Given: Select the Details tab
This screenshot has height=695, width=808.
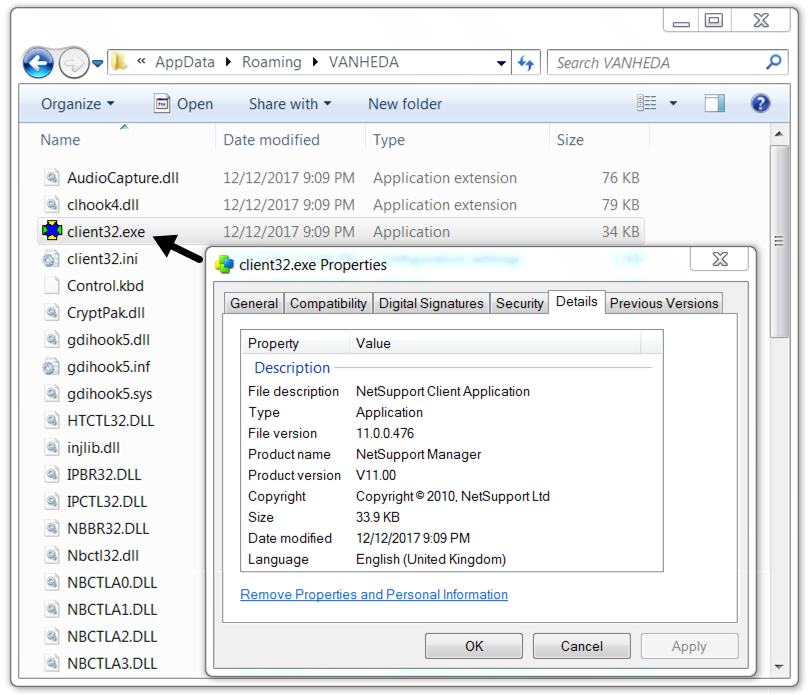Looking at the screenshot, I should [577, 302].
